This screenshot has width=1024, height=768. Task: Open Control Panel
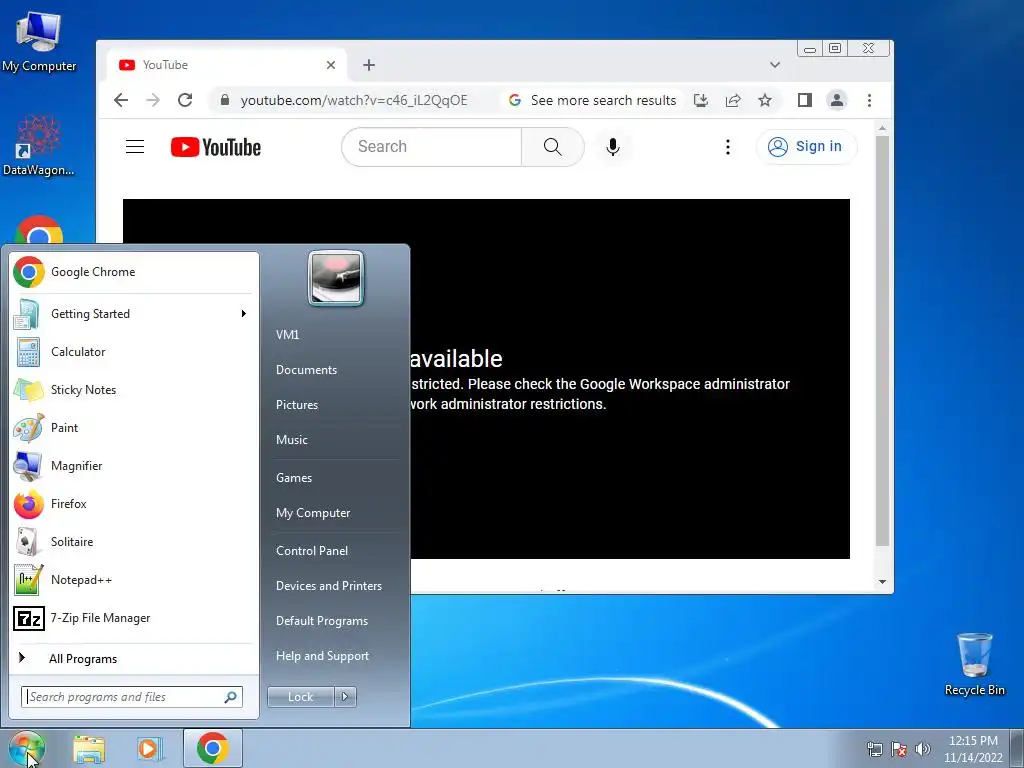[x=312, y=551]
